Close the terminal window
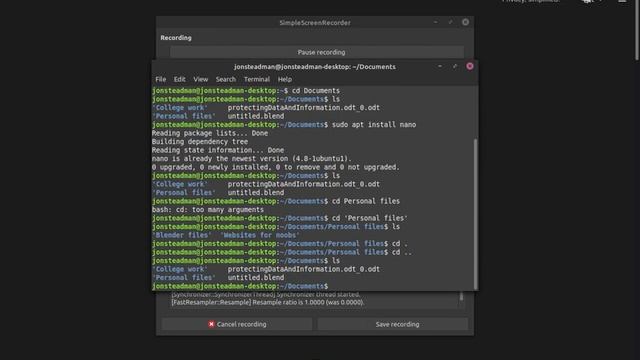Screen dimensions: 640x360 470,66
